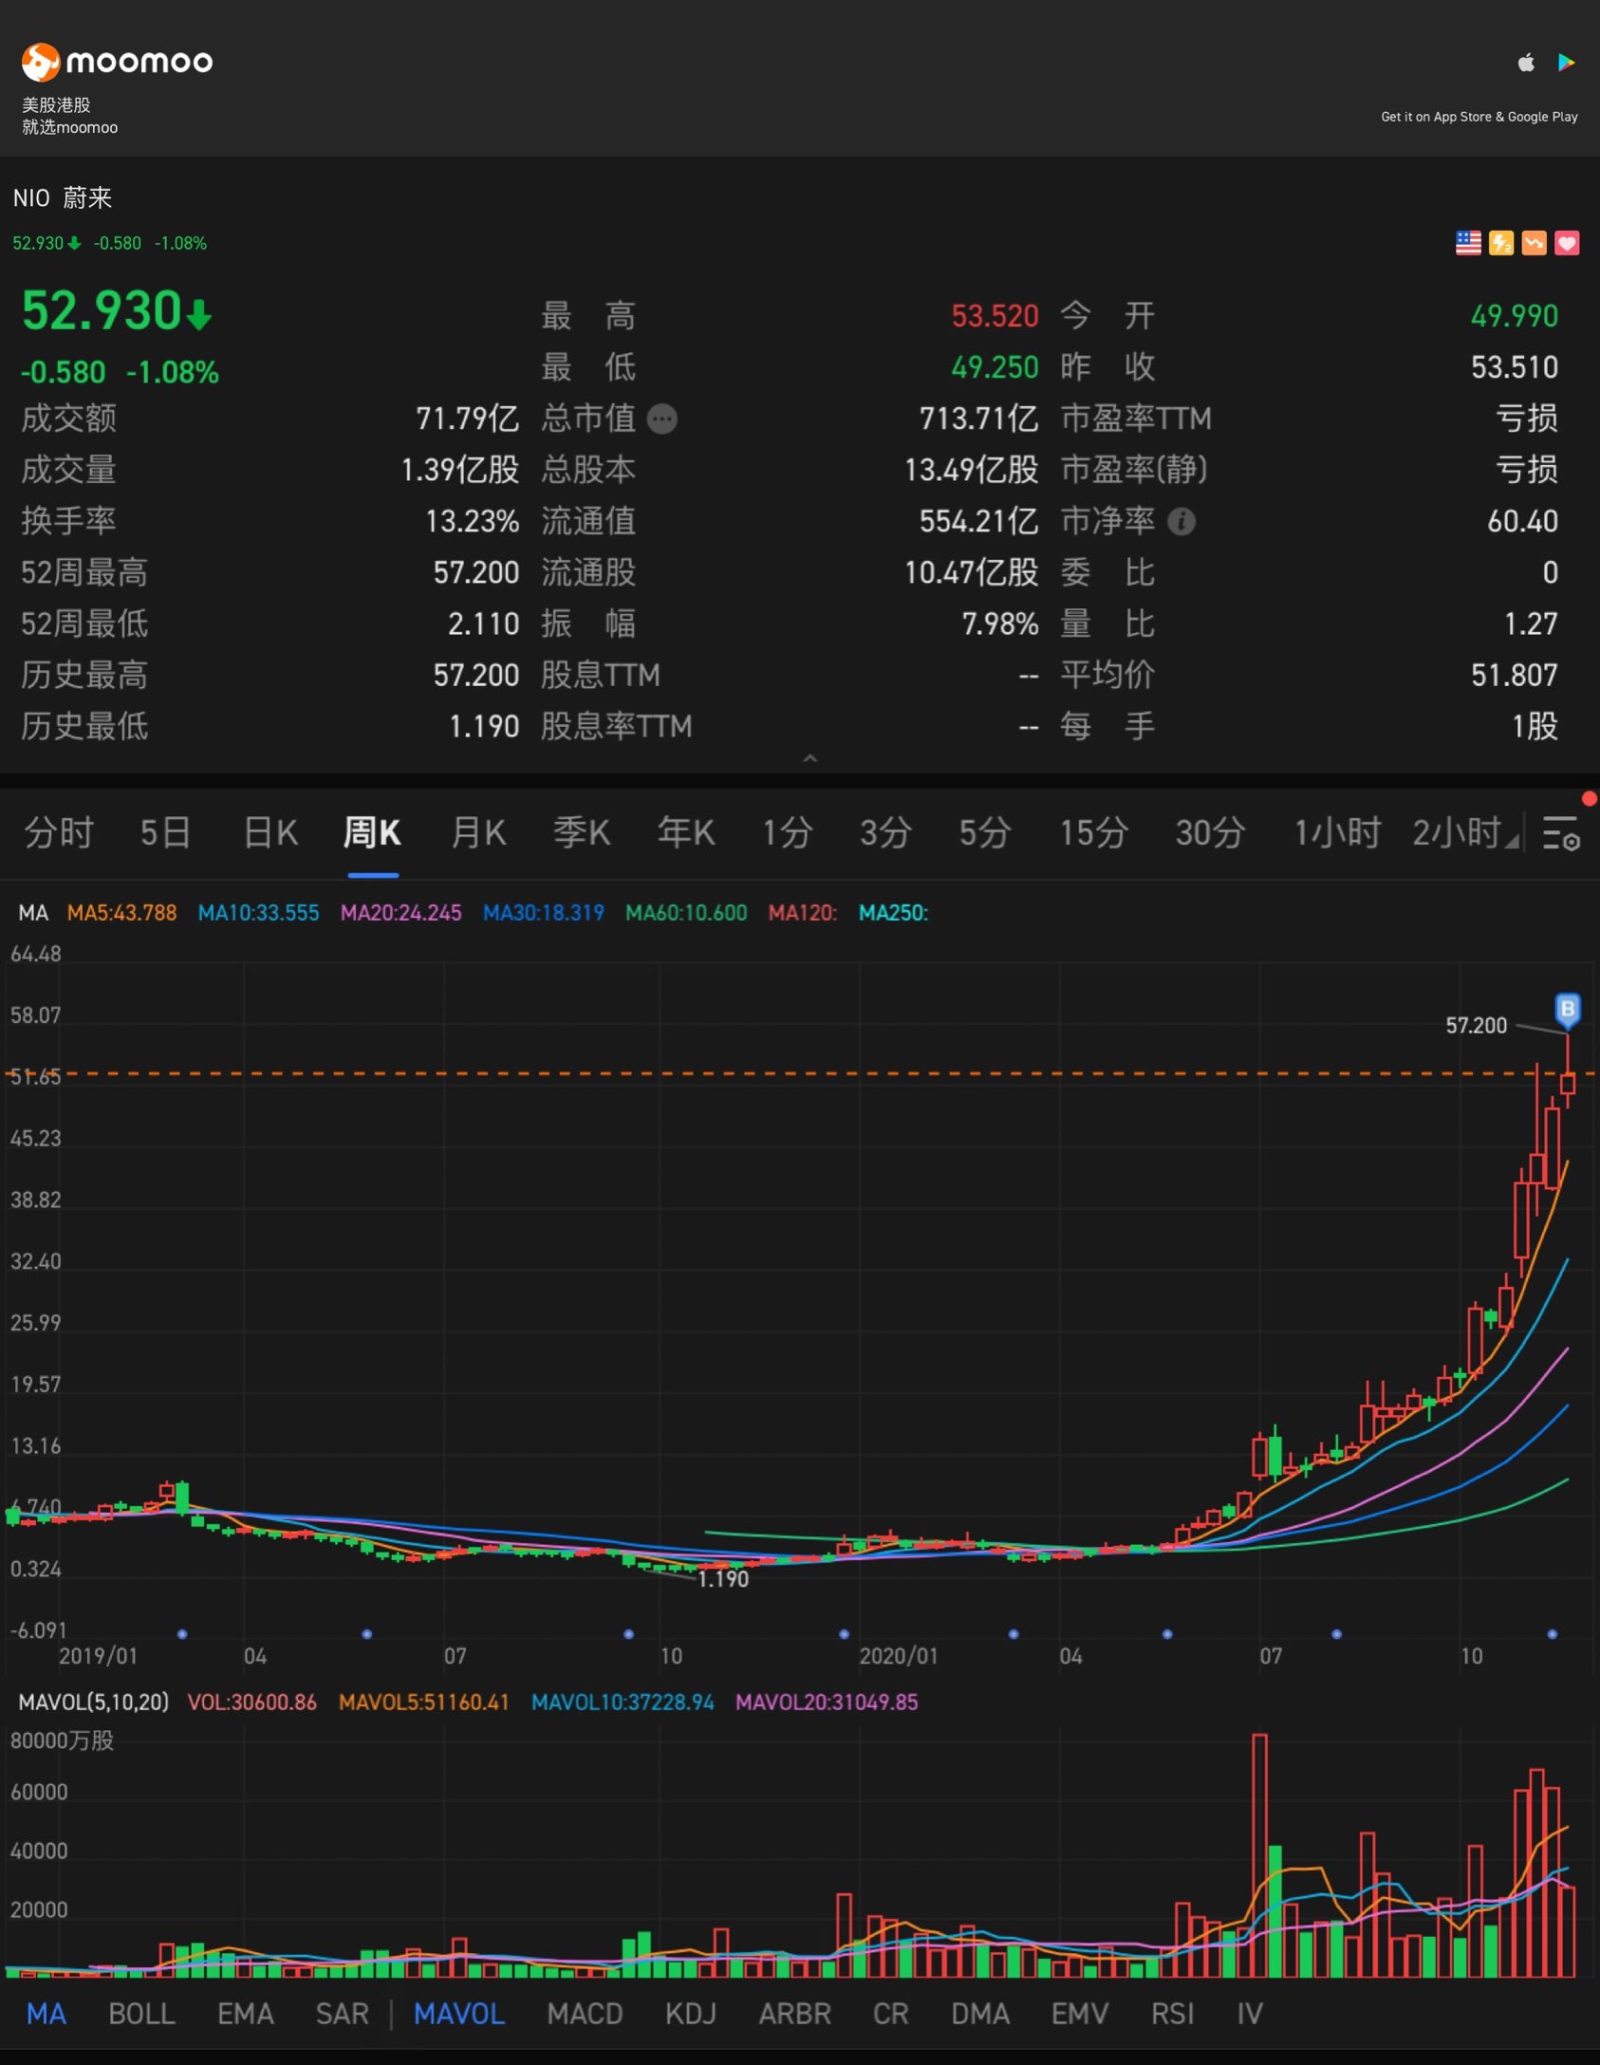This screenshot has height=2065, width=1600.
Task: Click the Get it on App Store & Google Play link
Action: [1479, 117]
